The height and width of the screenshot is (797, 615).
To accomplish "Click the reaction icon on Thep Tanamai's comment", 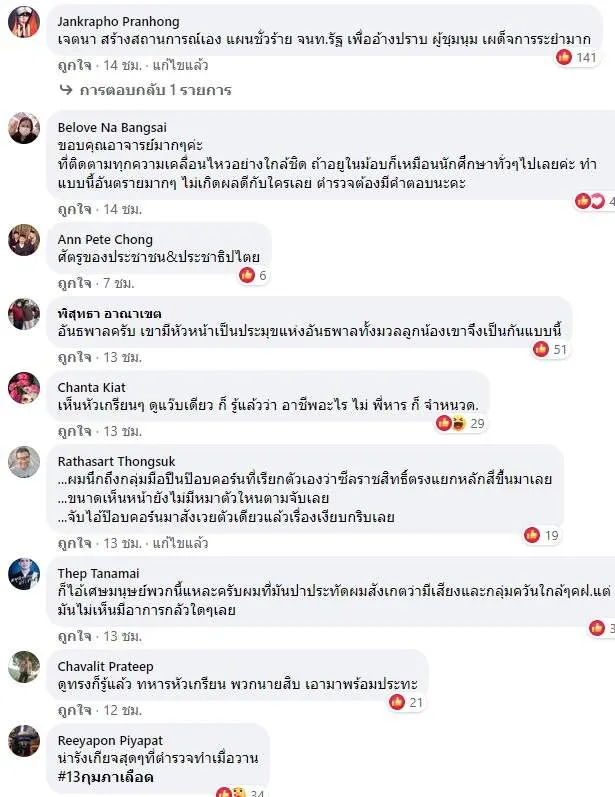I will [597, 628].
